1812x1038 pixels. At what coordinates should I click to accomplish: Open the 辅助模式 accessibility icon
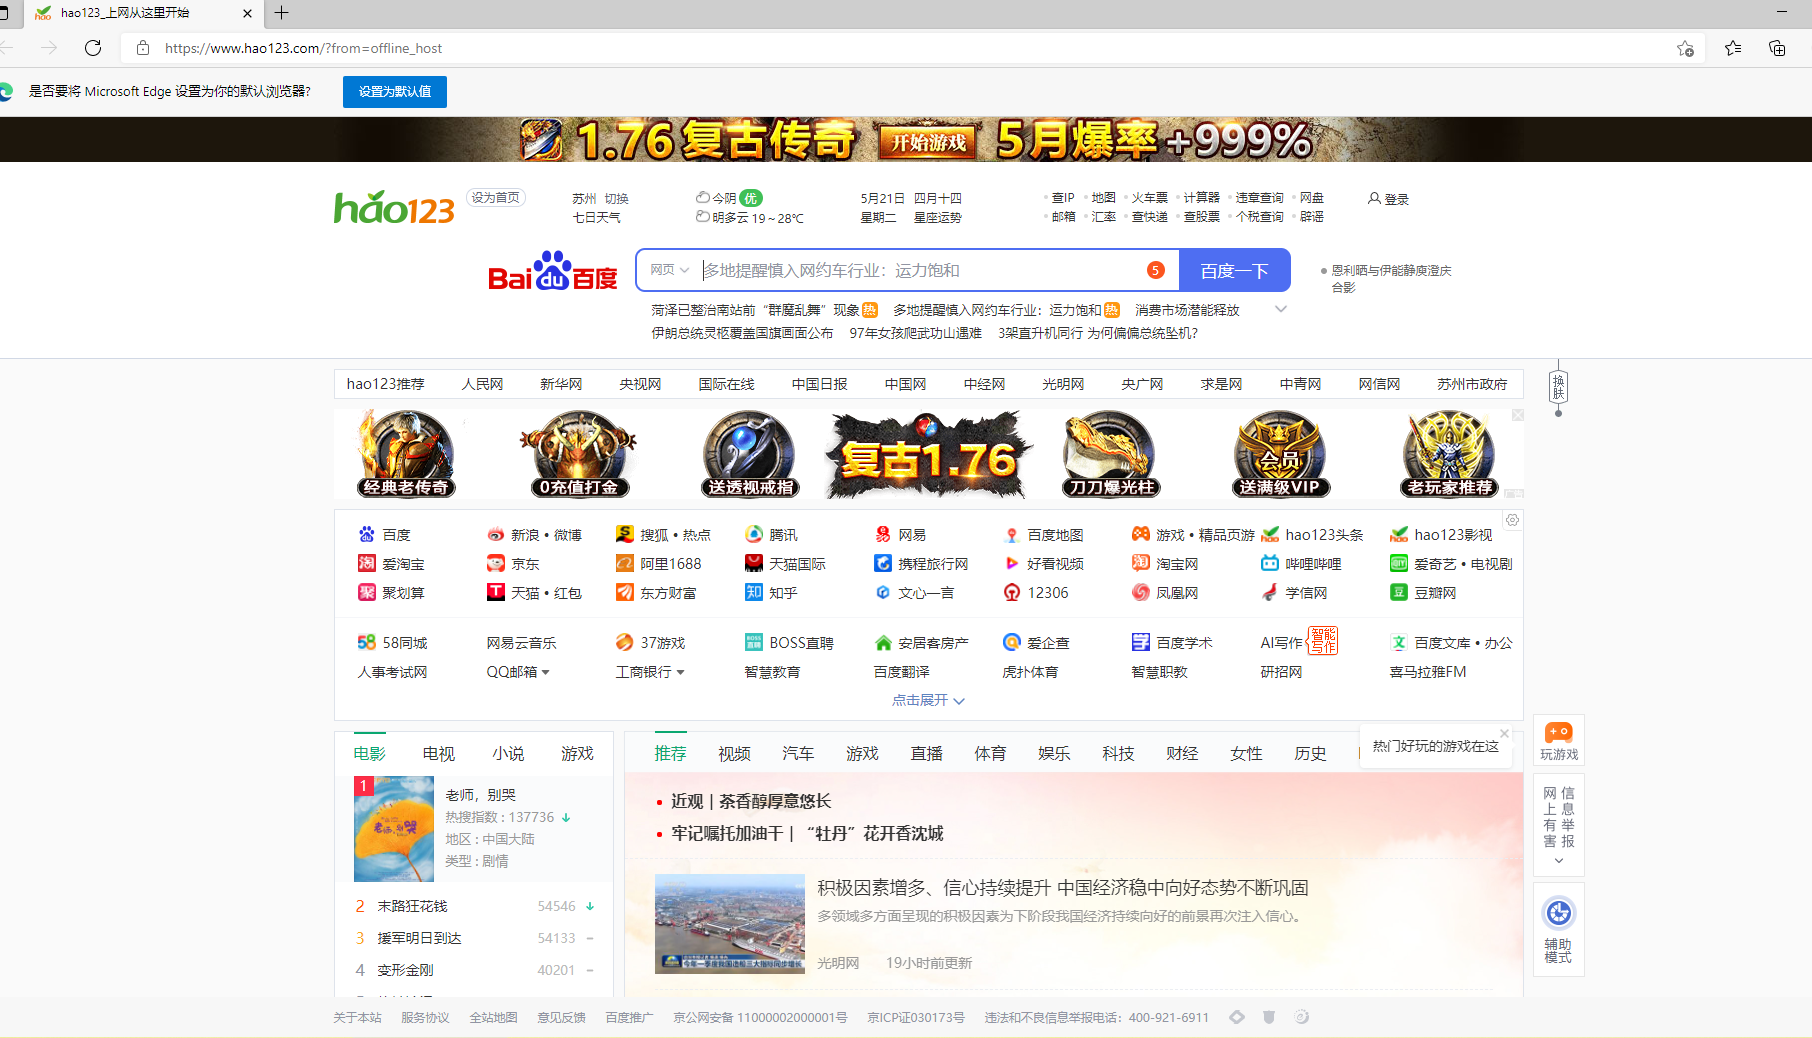pos(1558,930)
